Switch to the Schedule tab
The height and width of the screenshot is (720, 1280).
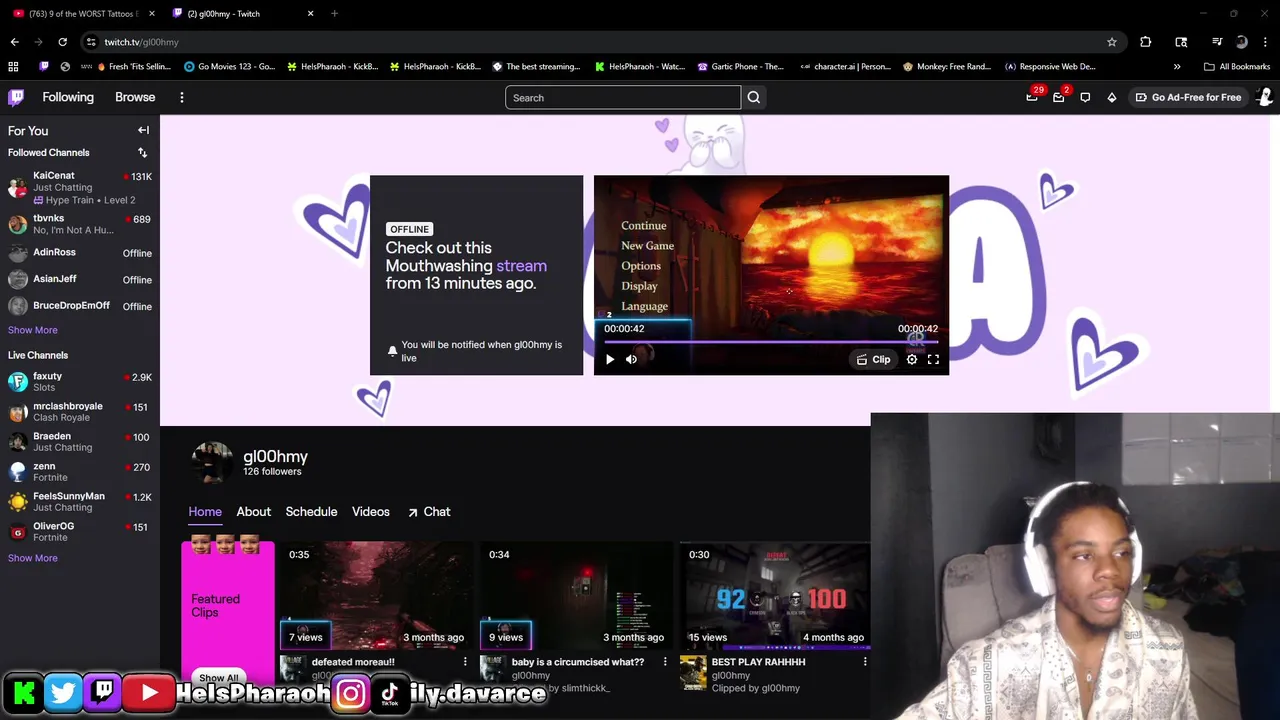[311, 512]
